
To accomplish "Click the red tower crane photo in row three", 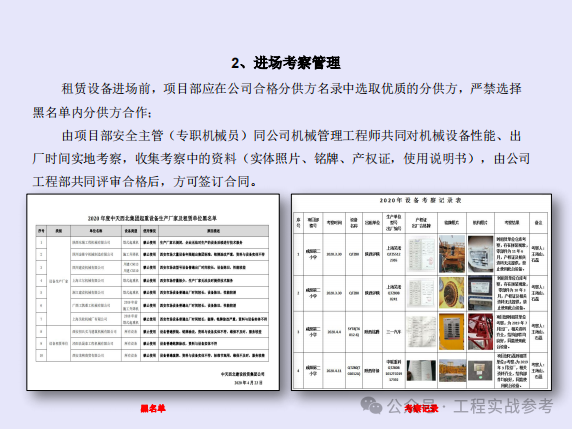I will pos(480,332).
